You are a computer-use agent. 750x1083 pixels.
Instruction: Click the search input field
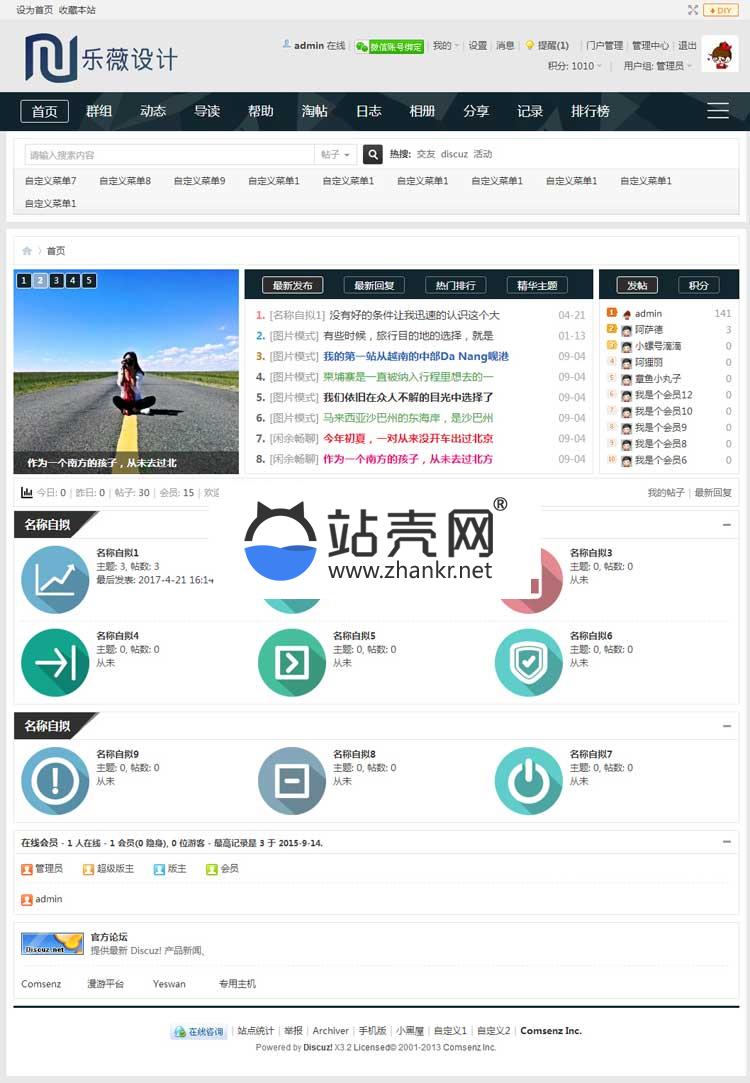click(x=170, y=155)
